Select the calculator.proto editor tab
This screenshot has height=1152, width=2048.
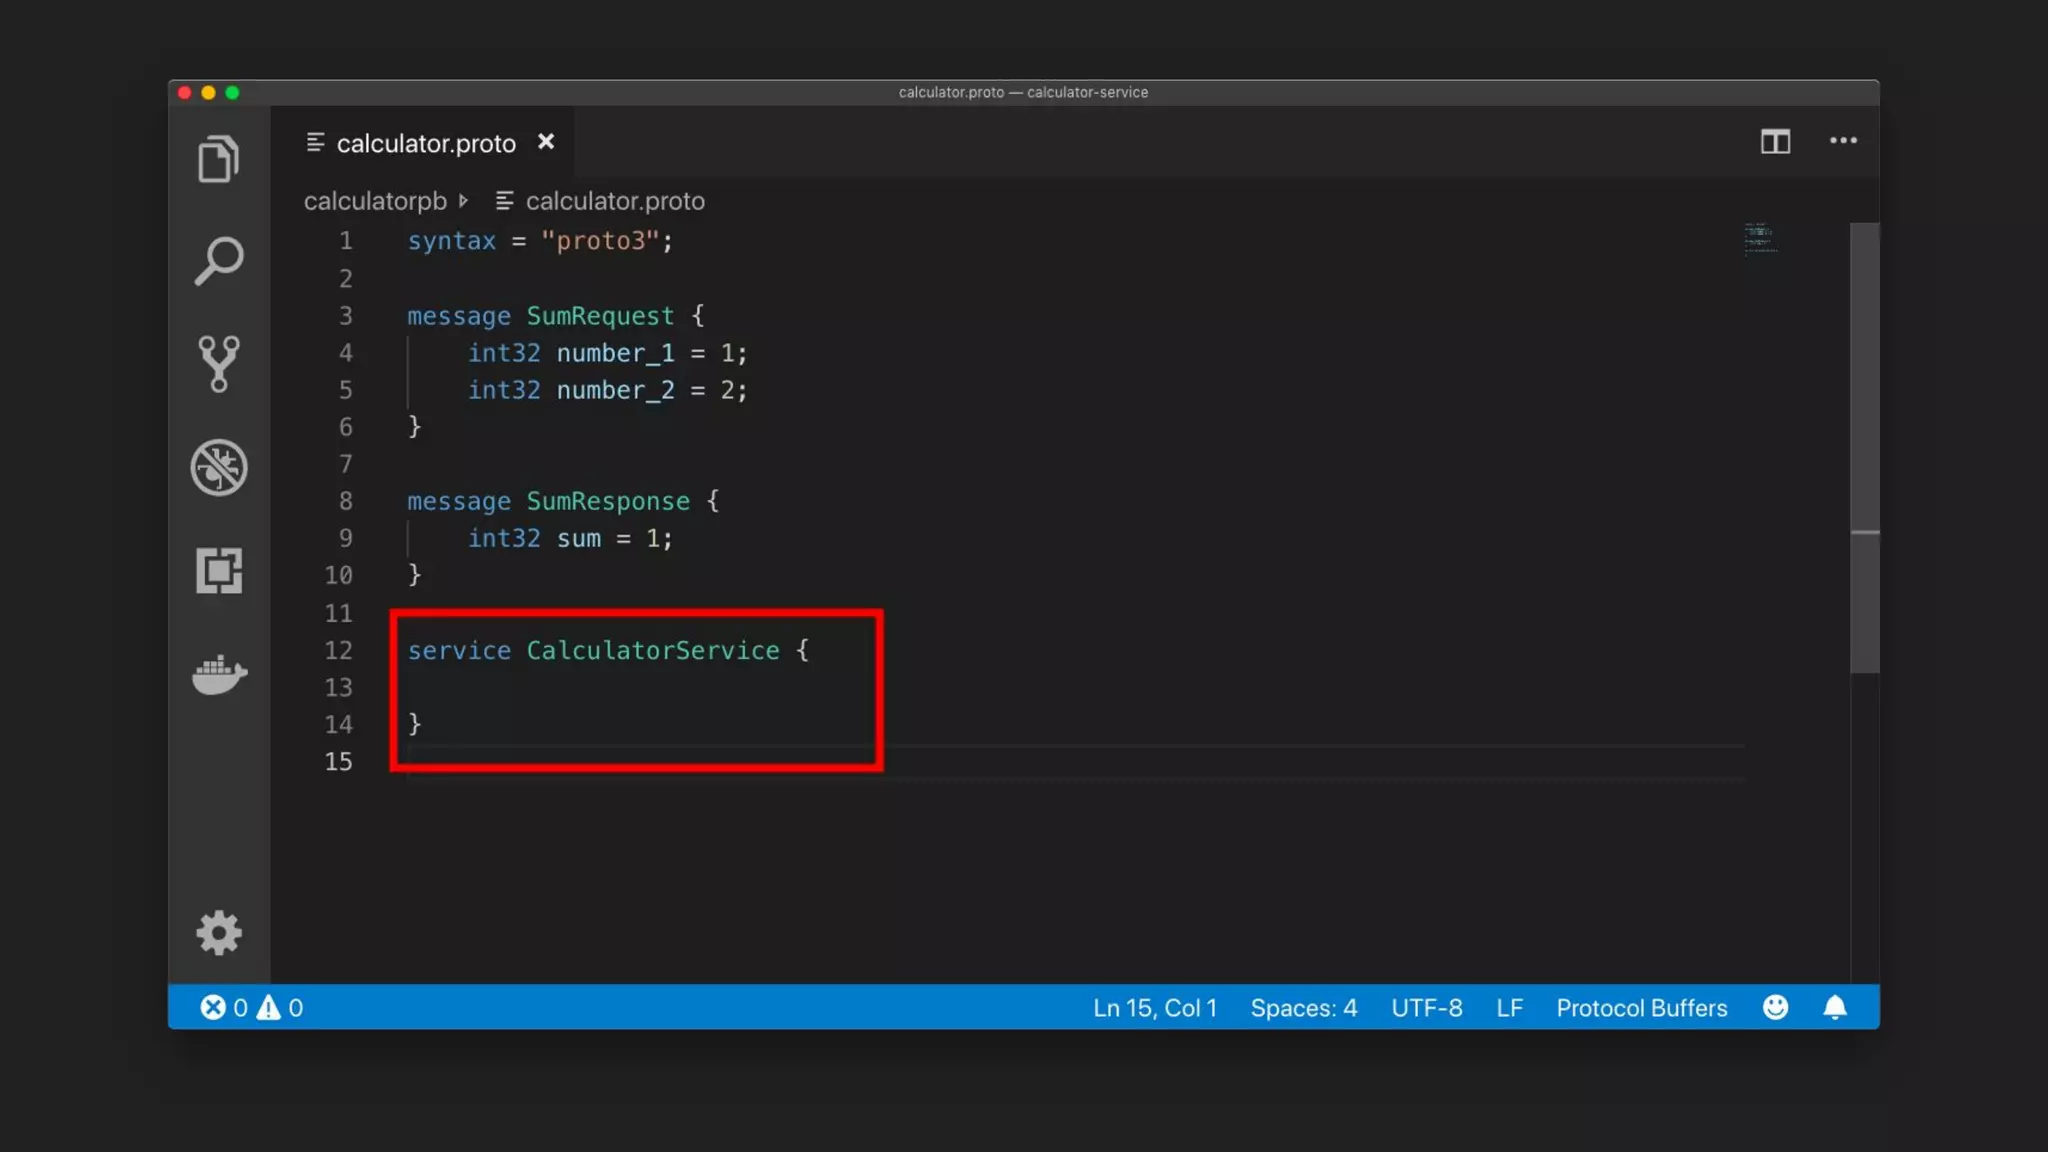pos(425,143)
